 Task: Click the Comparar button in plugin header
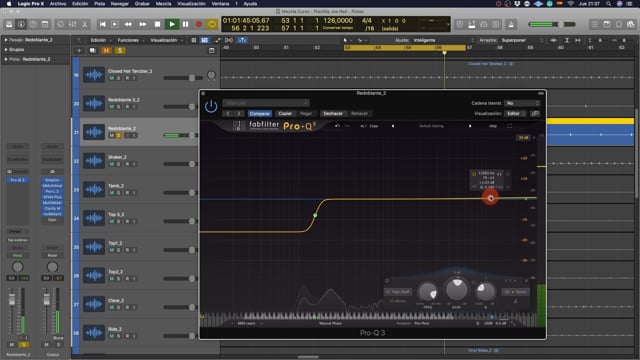260,113
